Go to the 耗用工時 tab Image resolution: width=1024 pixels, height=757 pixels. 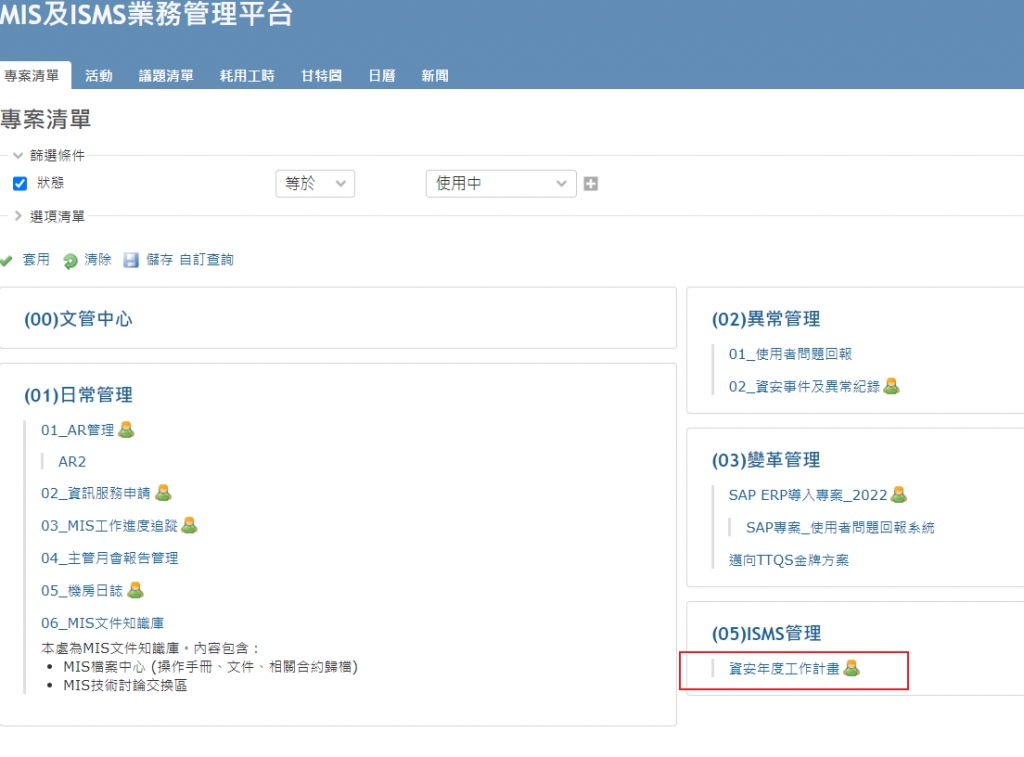pyautogui.click(x=247, y=76)
